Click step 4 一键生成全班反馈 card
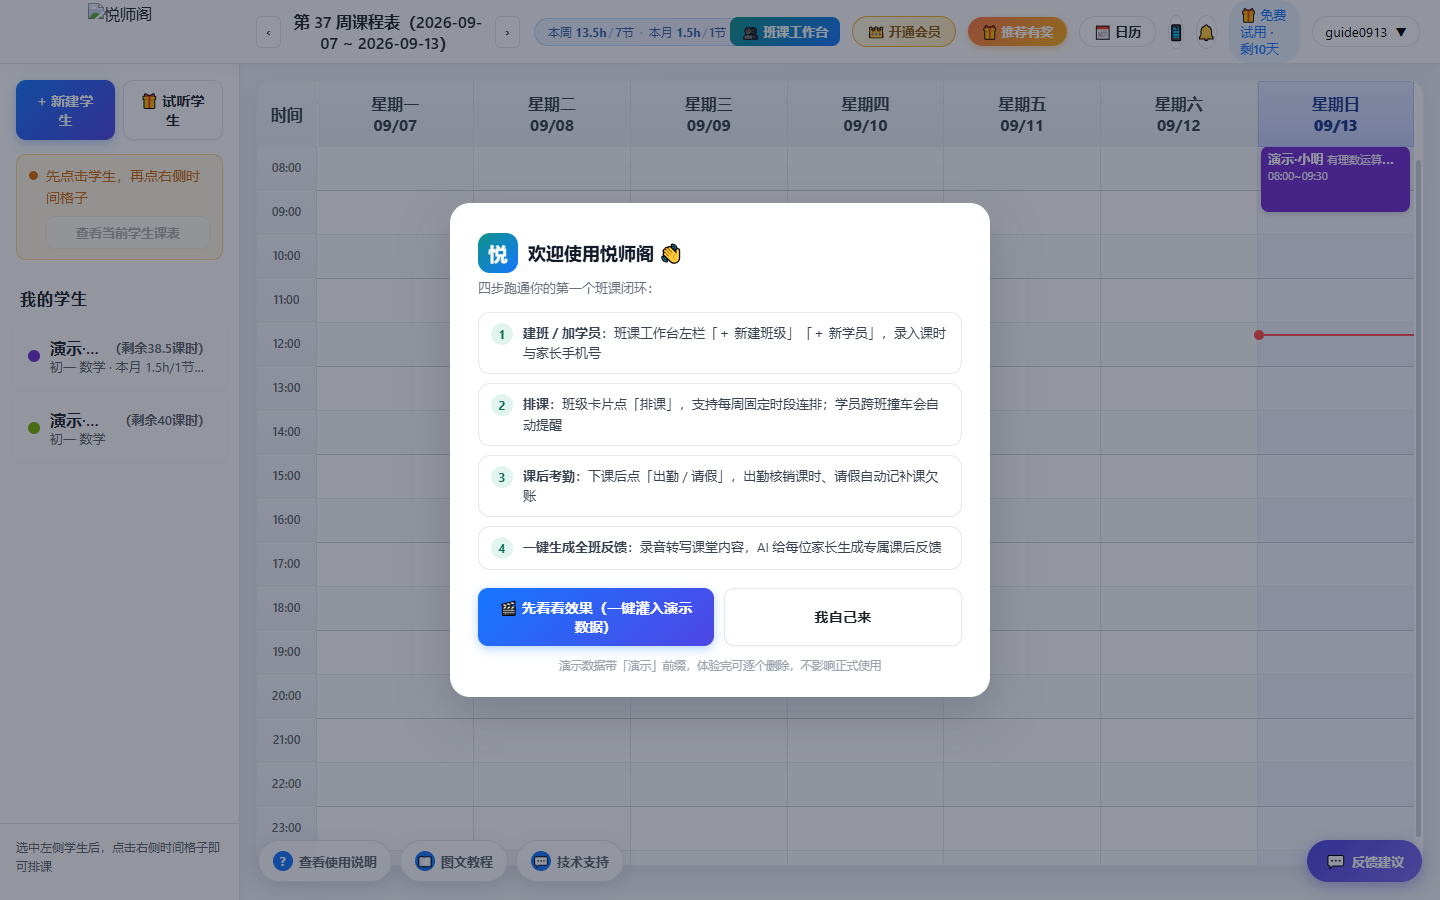 (720, 548)
